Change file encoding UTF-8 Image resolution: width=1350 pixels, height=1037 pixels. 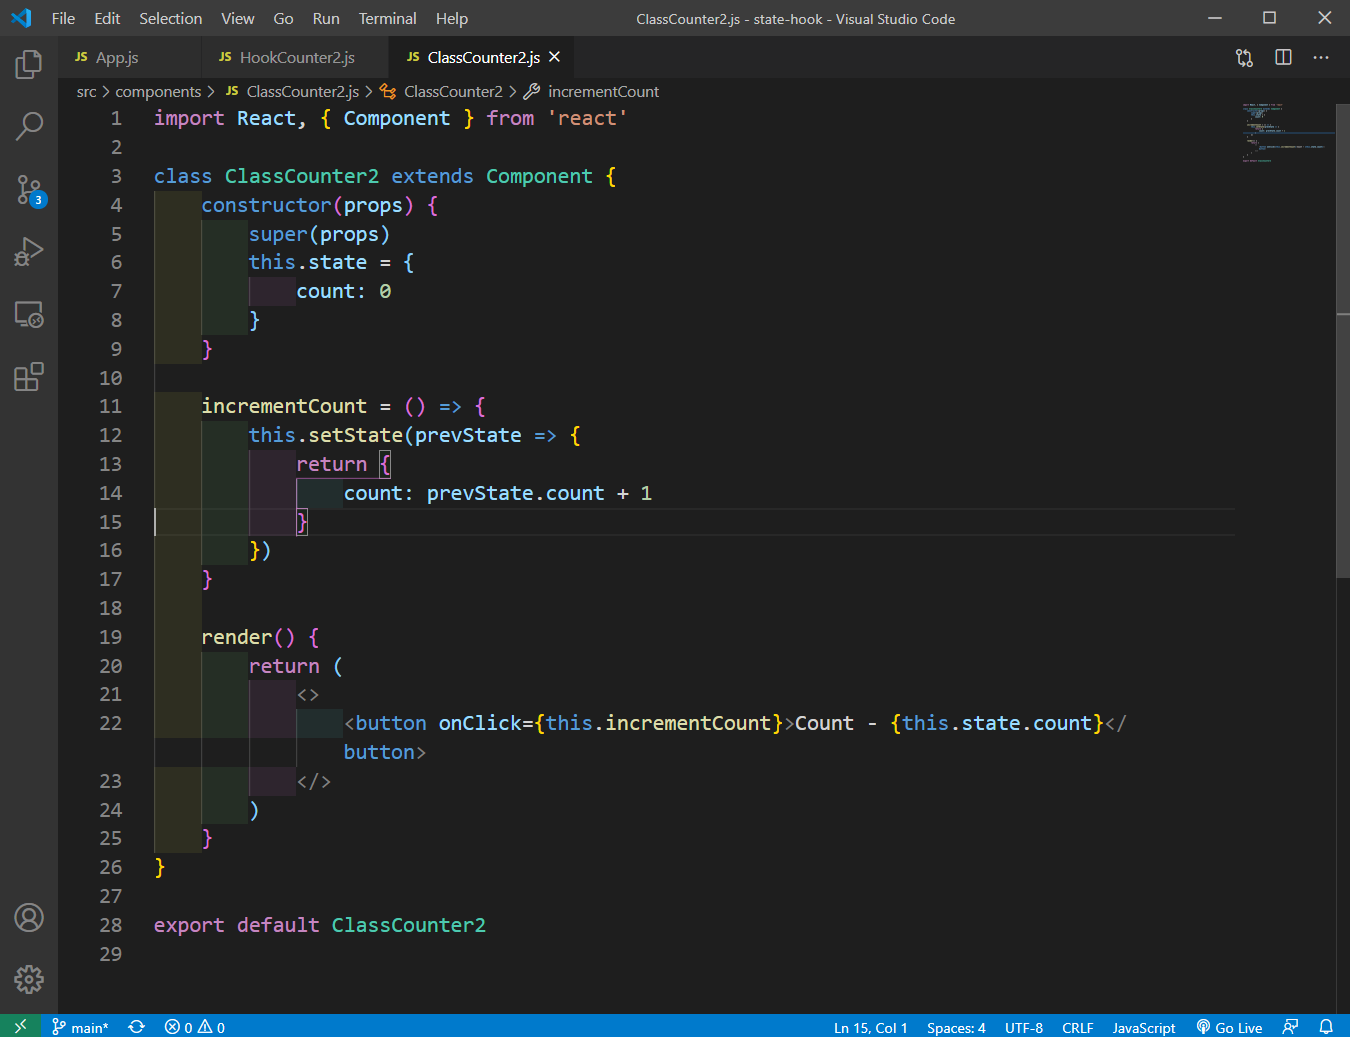point(1024,1027)
